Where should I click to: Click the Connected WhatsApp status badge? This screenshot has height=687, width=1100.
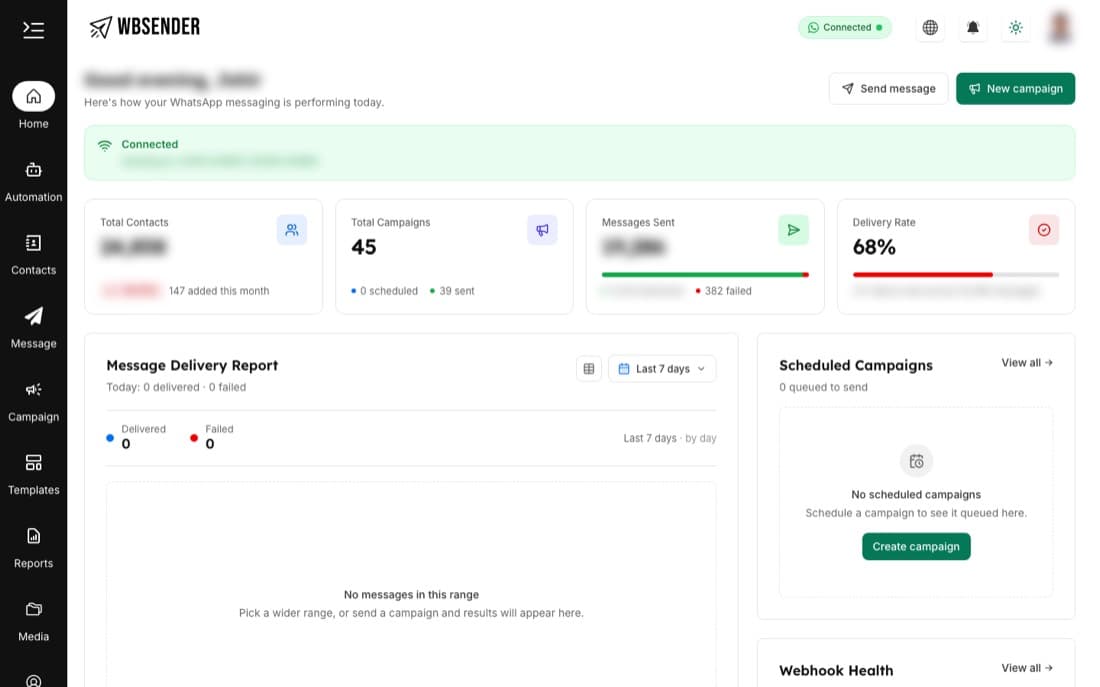click(845, 27)
